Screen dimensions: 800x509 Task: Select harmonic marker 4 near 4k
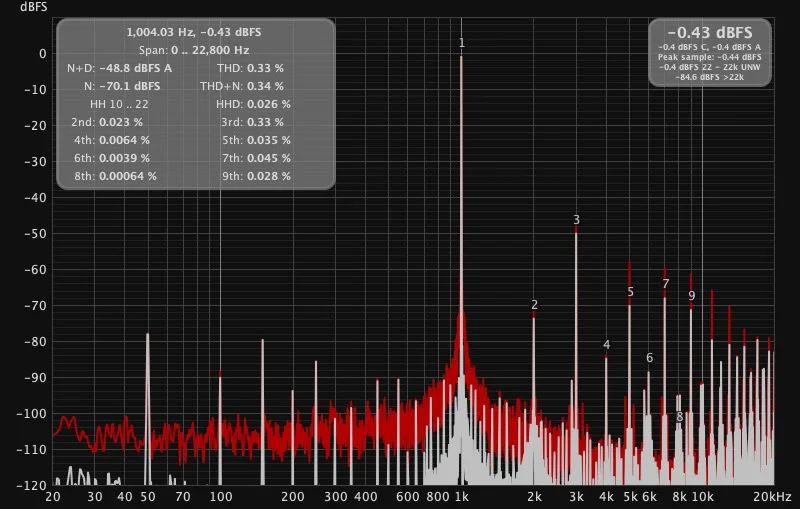pos(606,345)
